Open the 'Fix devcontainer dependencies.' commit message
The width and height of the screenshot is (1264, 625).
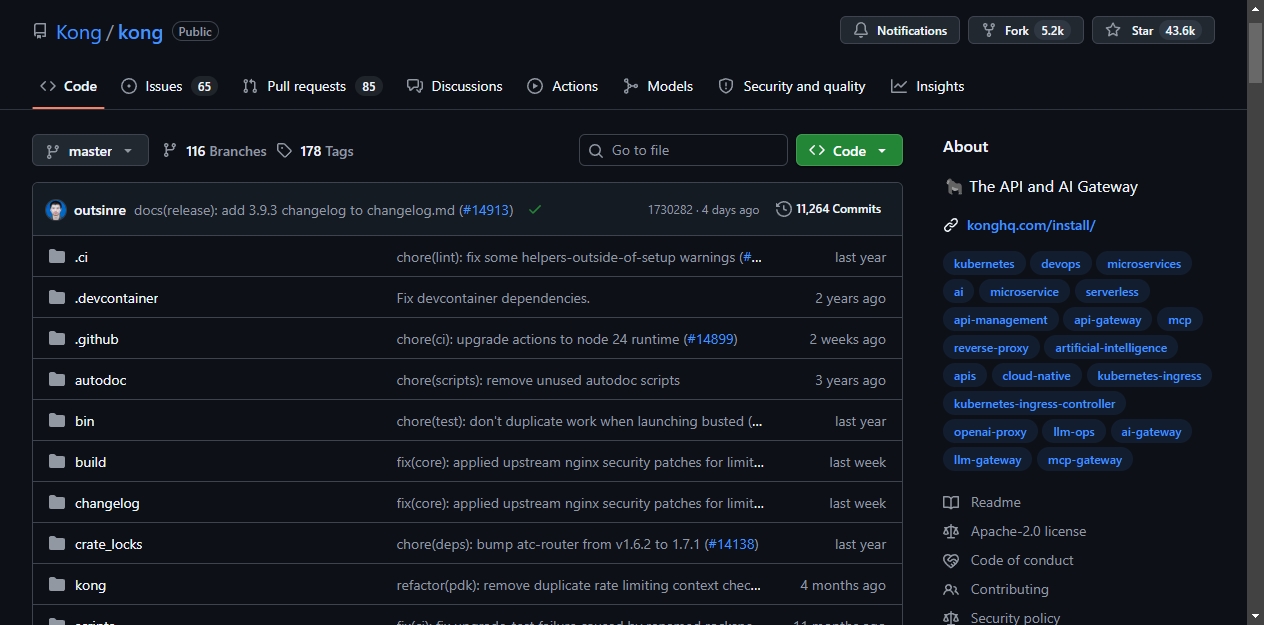pyautogui.click(x=493, y=298)
